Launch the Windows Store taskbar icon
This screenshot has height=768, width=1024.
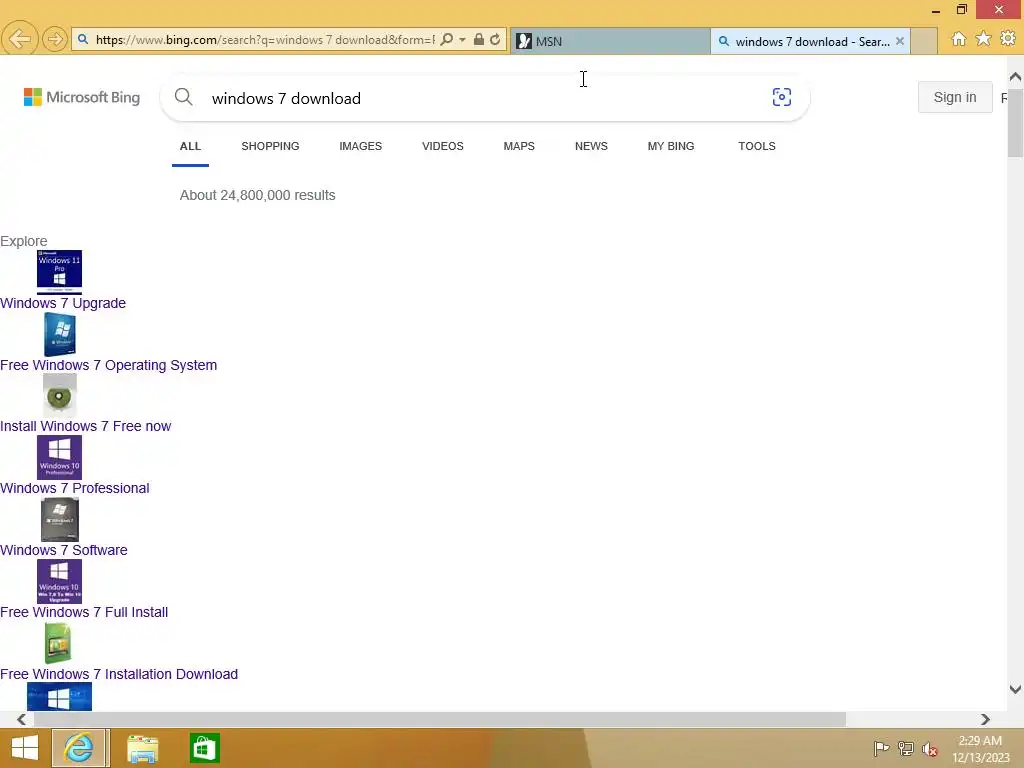point(204,748)
